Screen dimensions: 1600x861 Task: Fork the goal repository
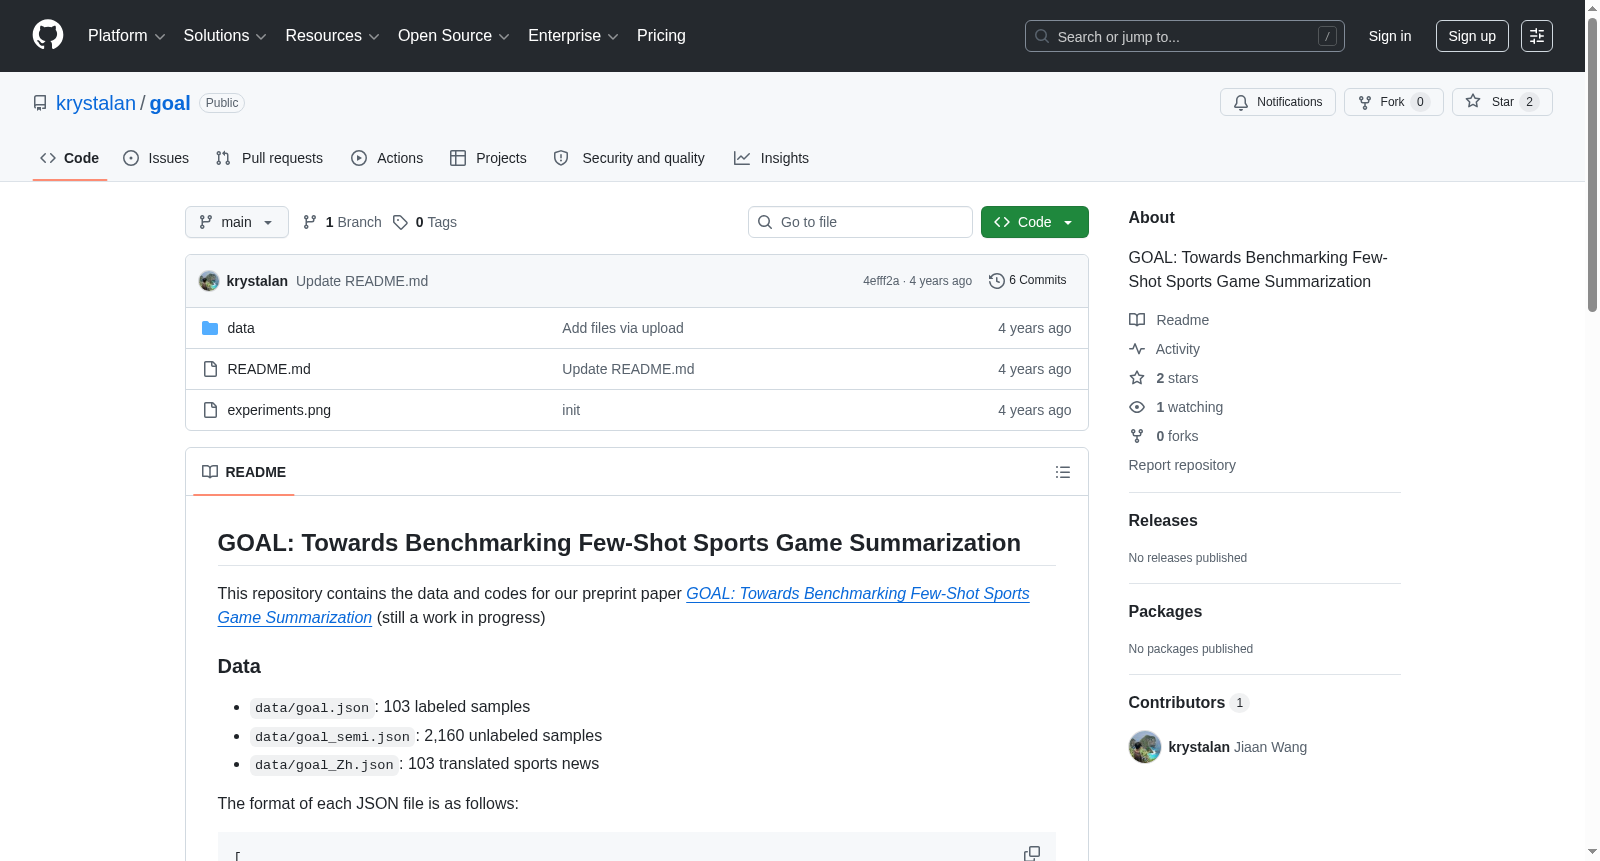pyautogui.click(x=1394, y=102)
